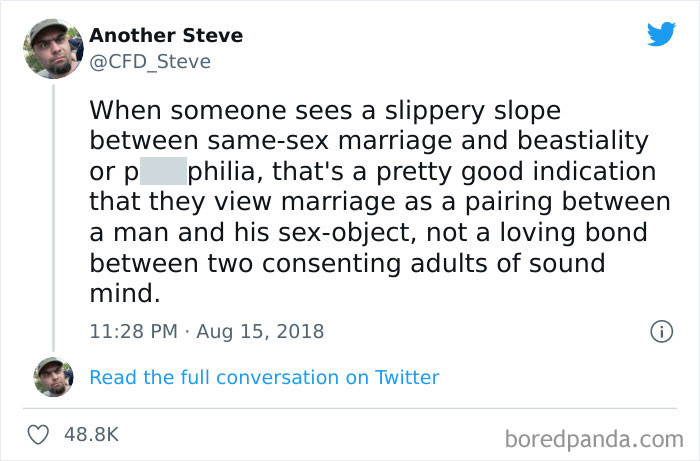Open the tweet info icon
Image resolution: width=700 pixels, height=461 pixels.
pos(659,330)
